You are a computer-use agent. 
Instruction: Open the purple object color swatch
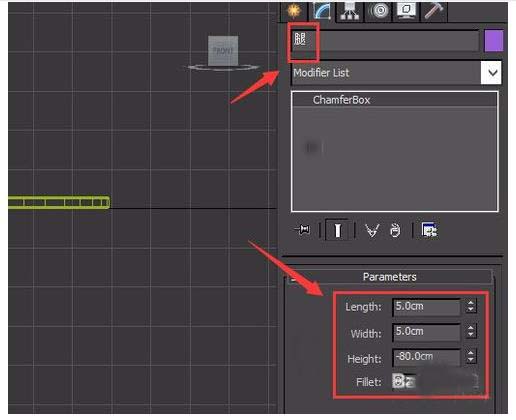coord(493,41)
